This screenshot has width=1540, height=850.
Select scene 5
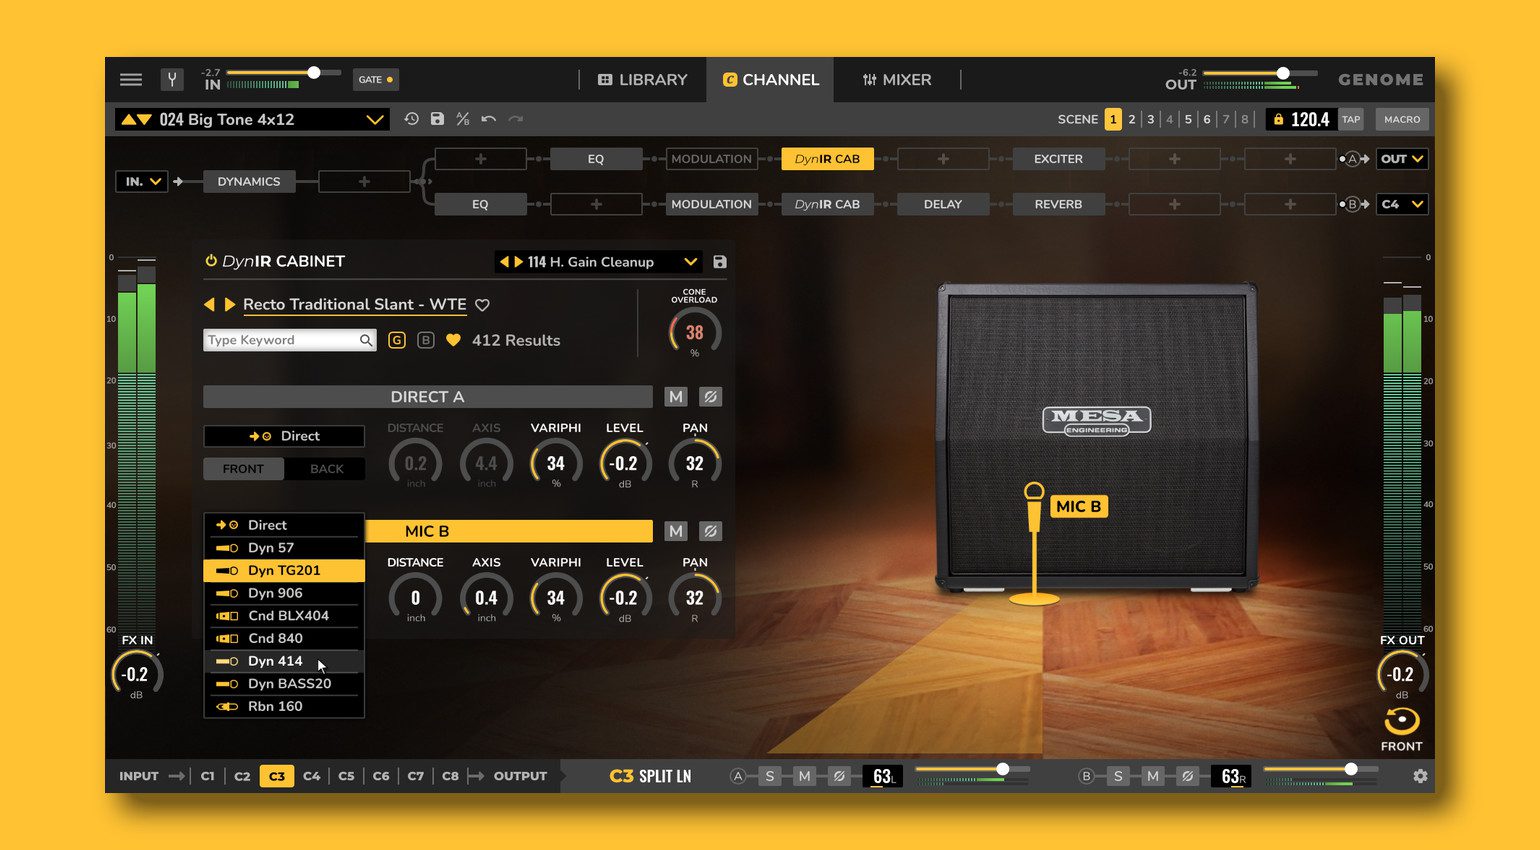pyautogui.click(x=1188, y=119)
